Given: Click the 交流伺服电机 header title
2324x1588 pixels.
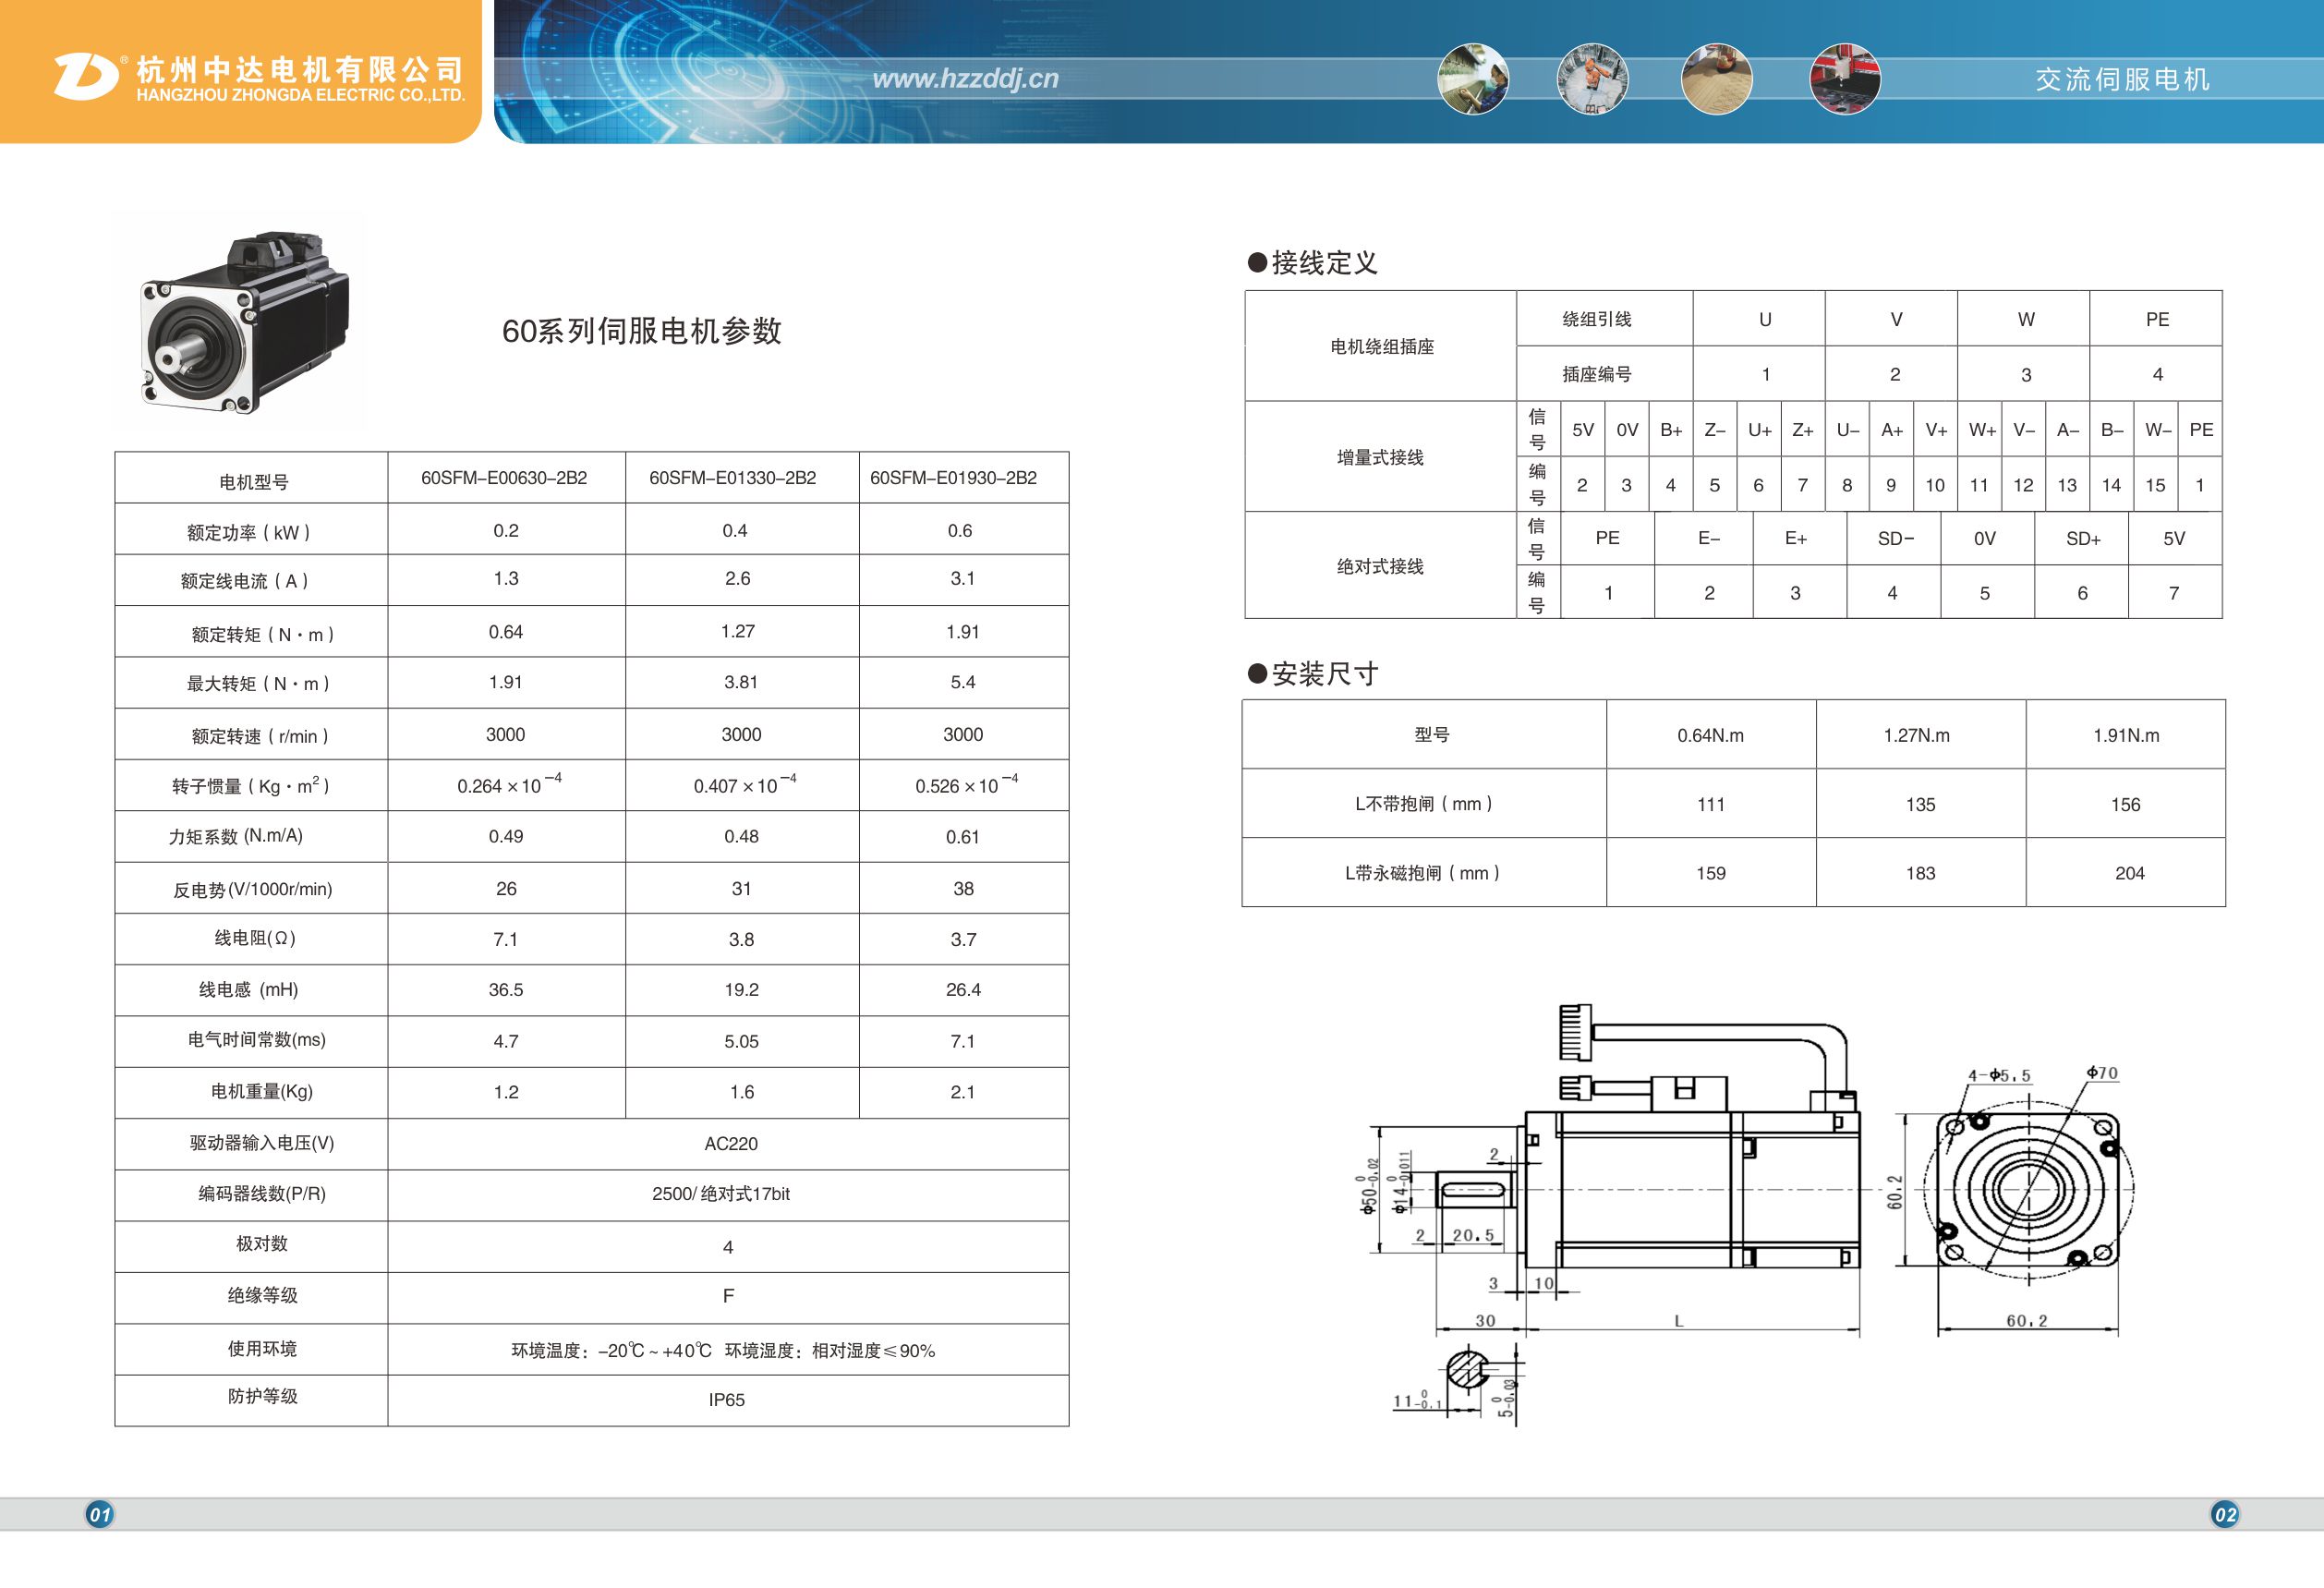Looking at the screenshot, I should point(2122,79).
